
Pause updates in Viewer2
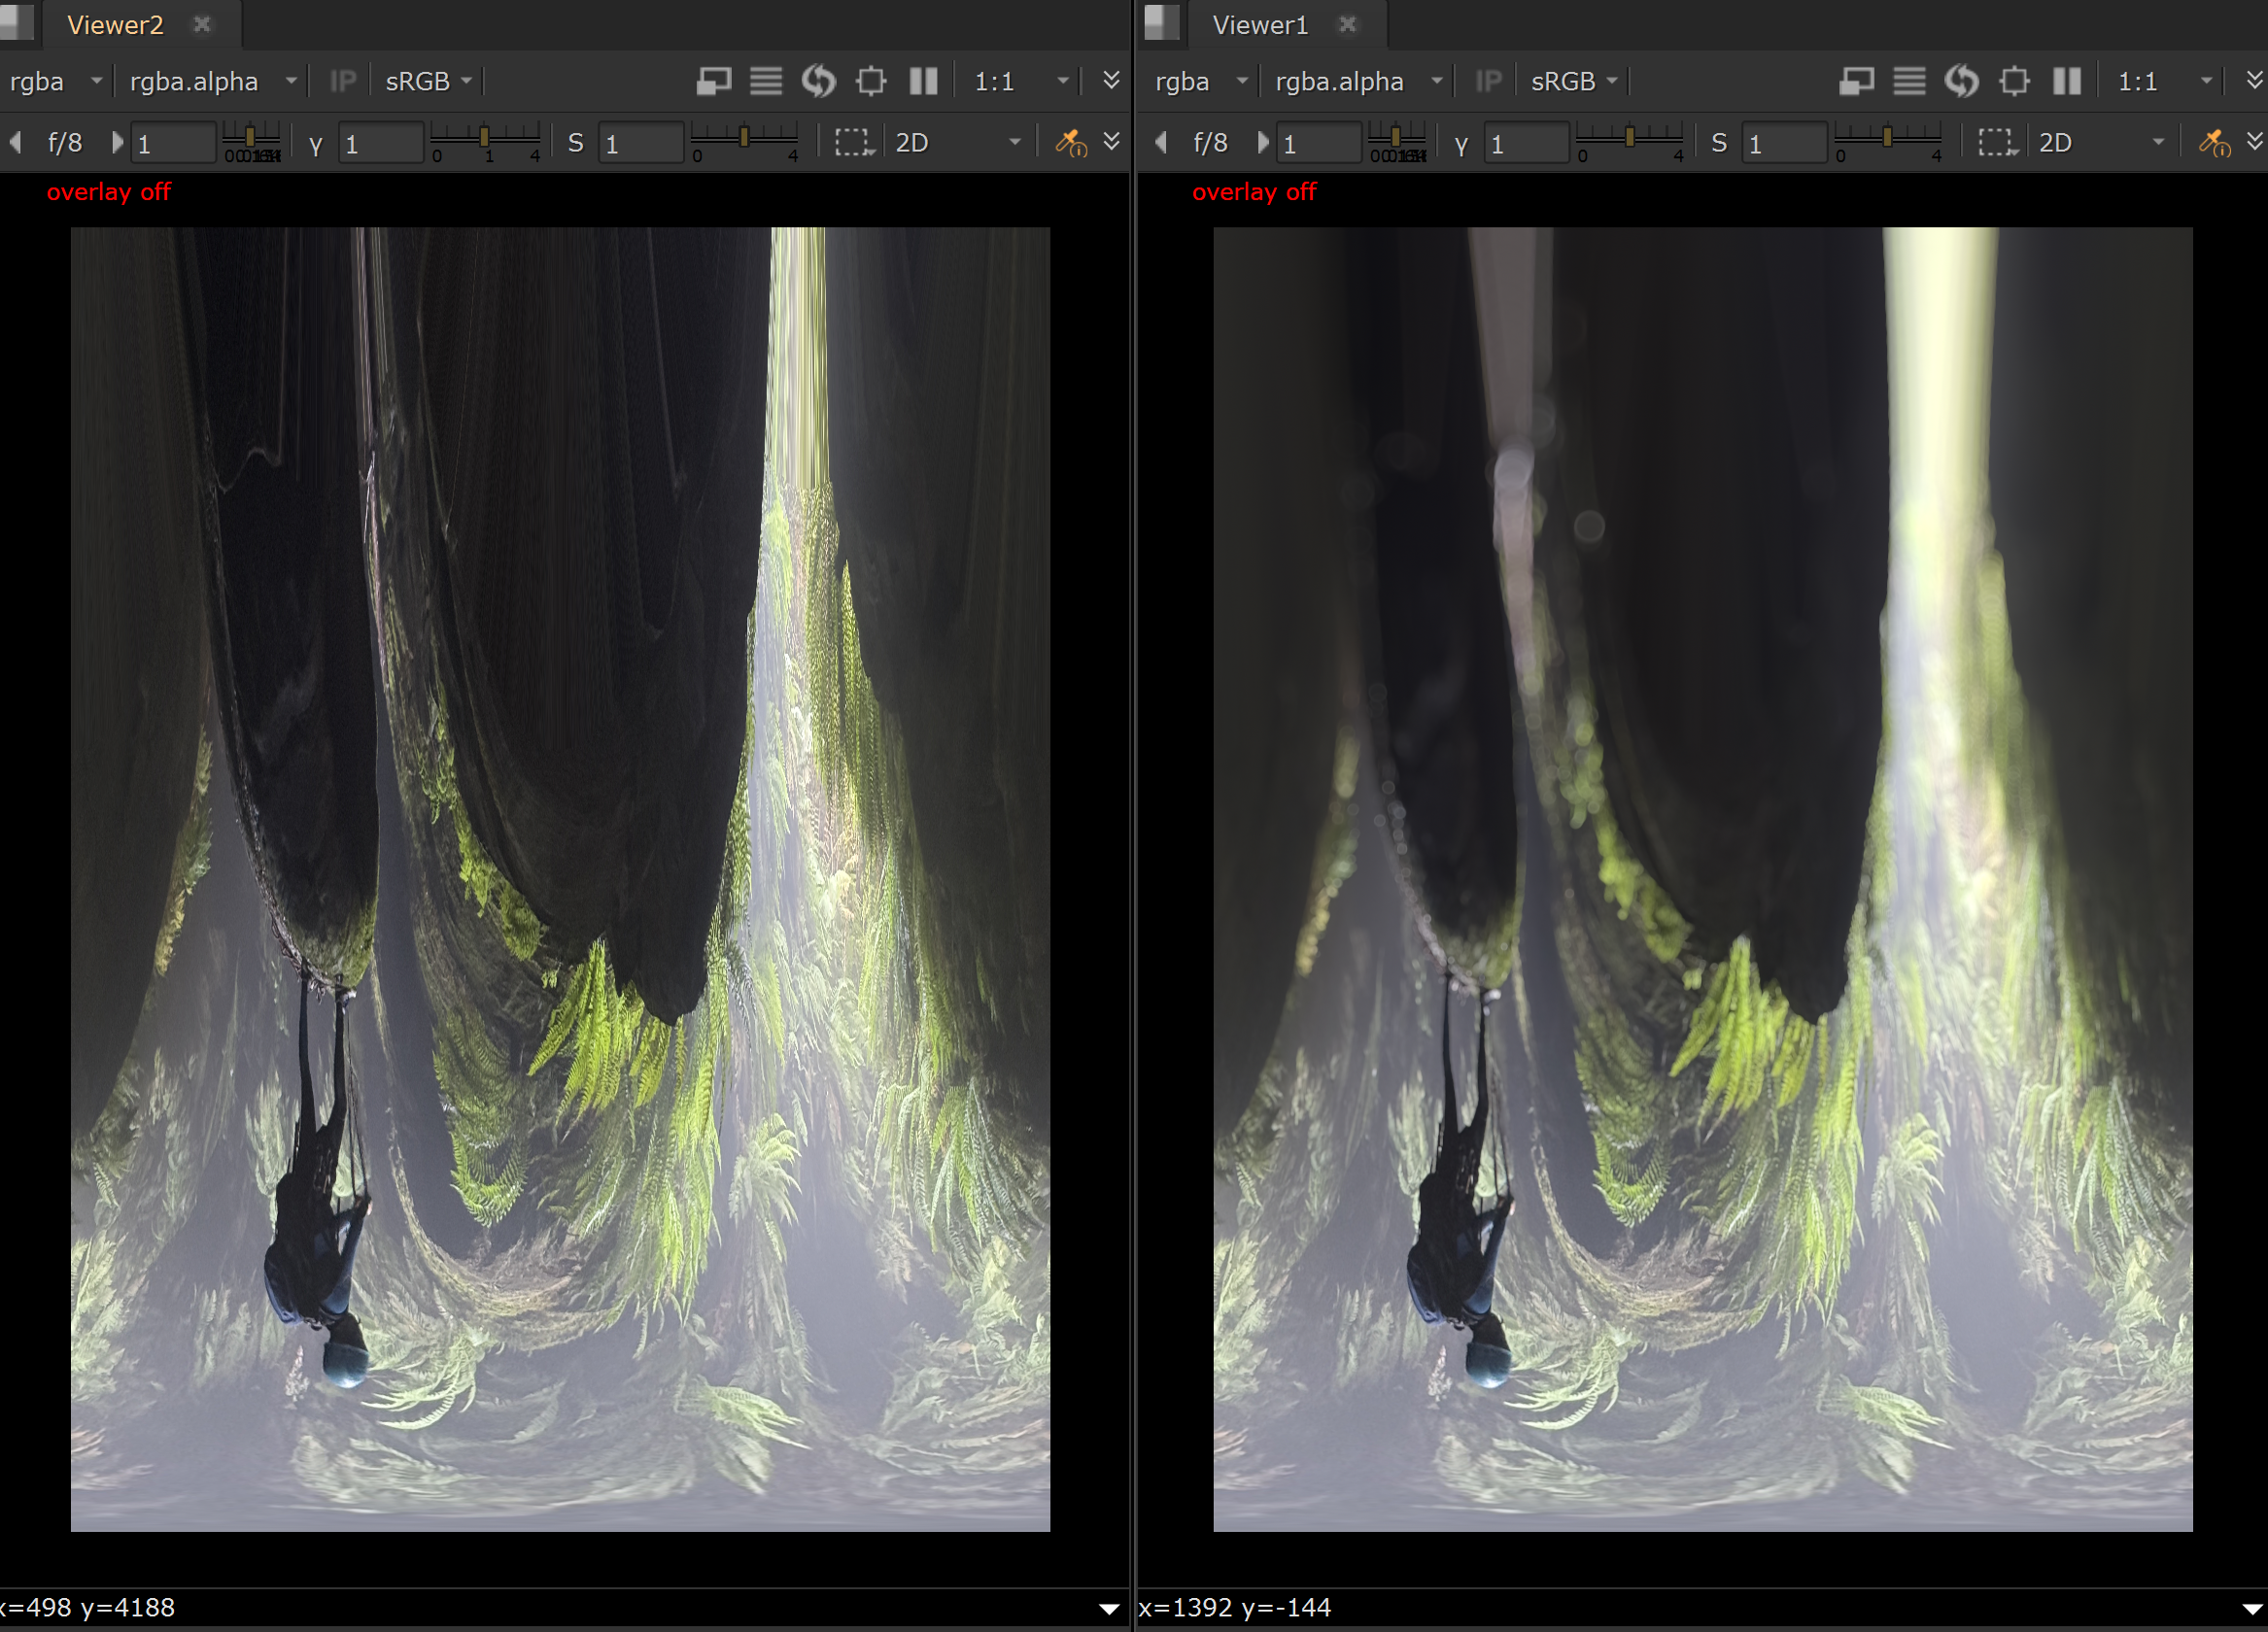click(x=923, y=81)
